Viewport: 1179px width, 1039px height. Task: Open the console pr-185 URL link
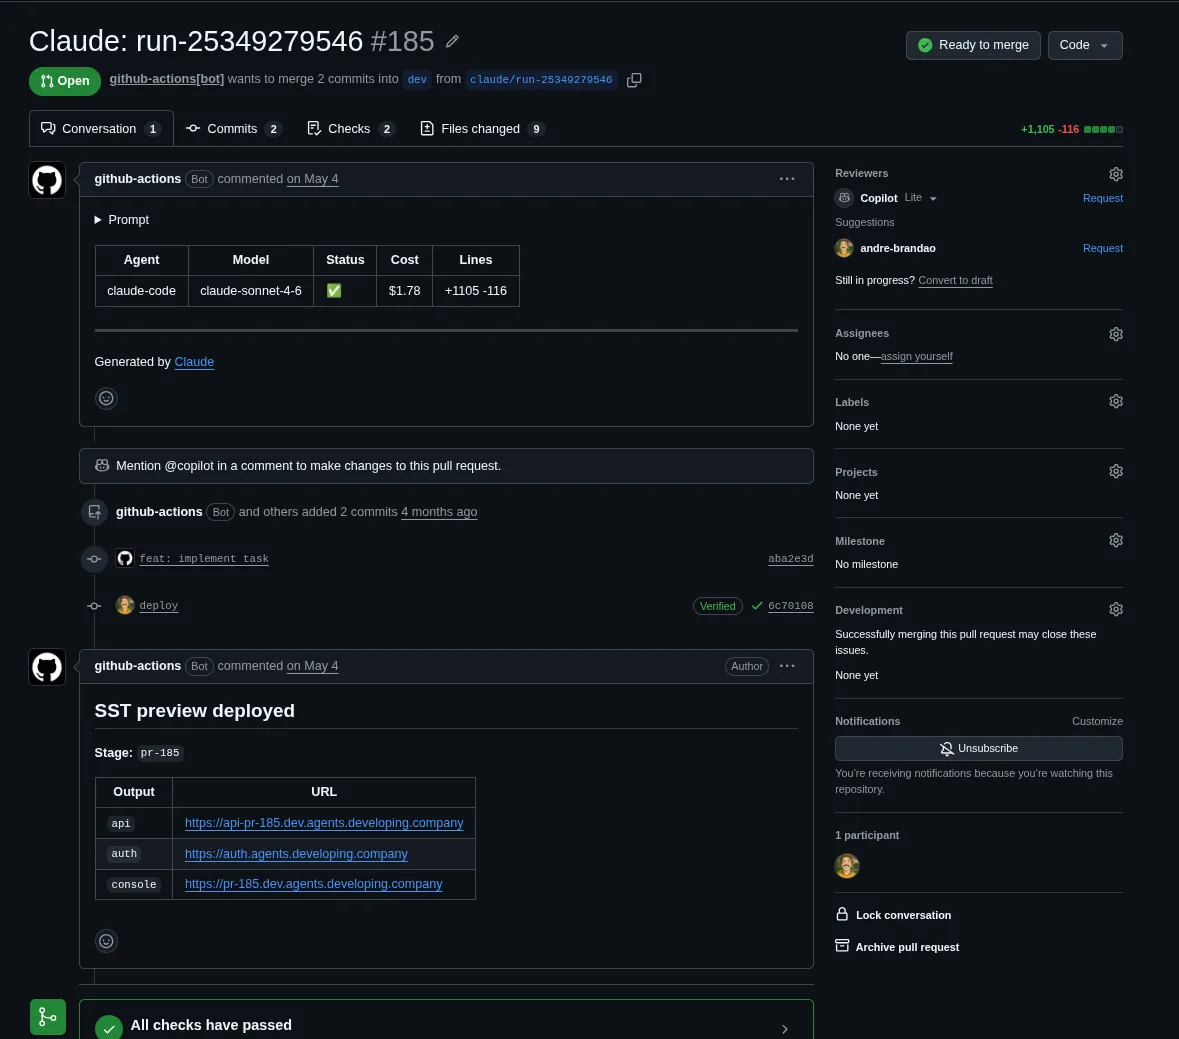pos(314,883)
